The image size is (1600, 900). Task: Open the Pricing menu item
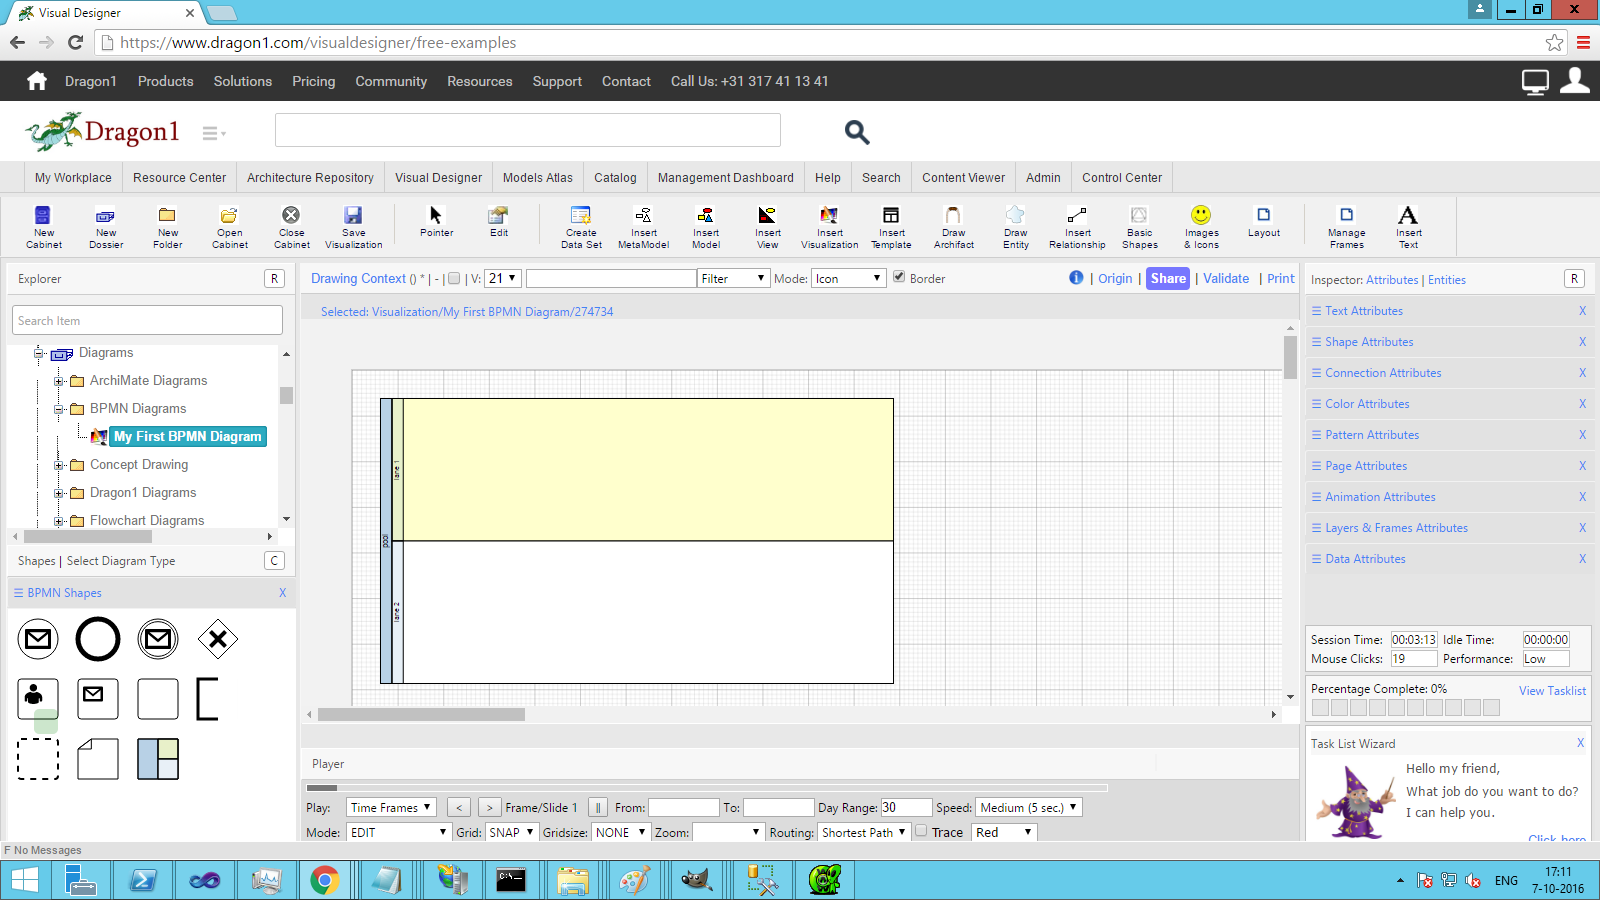(x=313, y=81)
